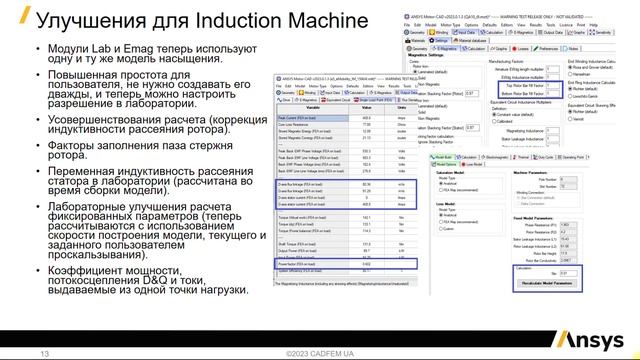Open Material database sub-tab

(470, 40)
